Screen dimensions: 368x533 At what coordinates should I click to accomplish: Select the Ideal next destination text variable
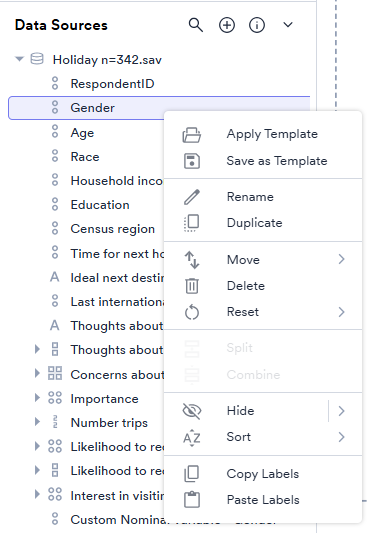click(117, 278)
